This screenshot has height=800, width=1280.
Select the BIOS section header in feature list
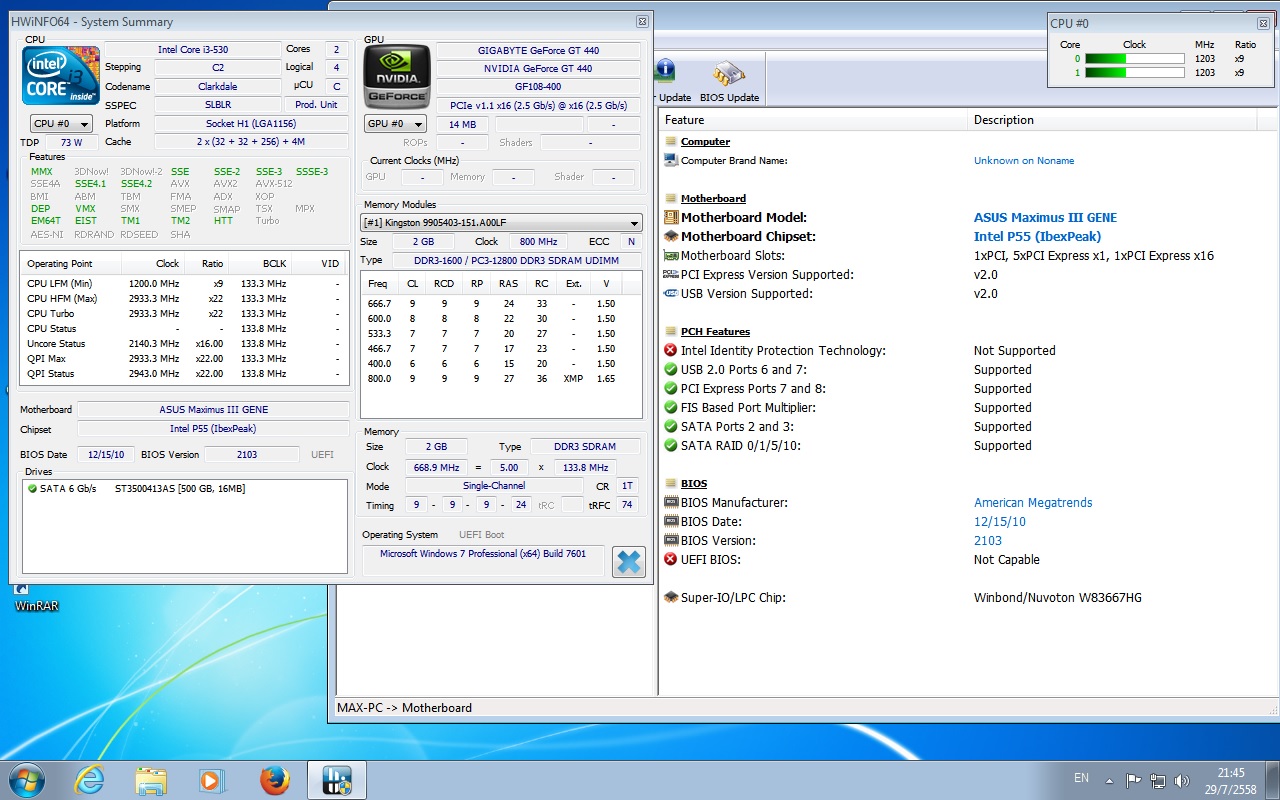pos(694,484)
